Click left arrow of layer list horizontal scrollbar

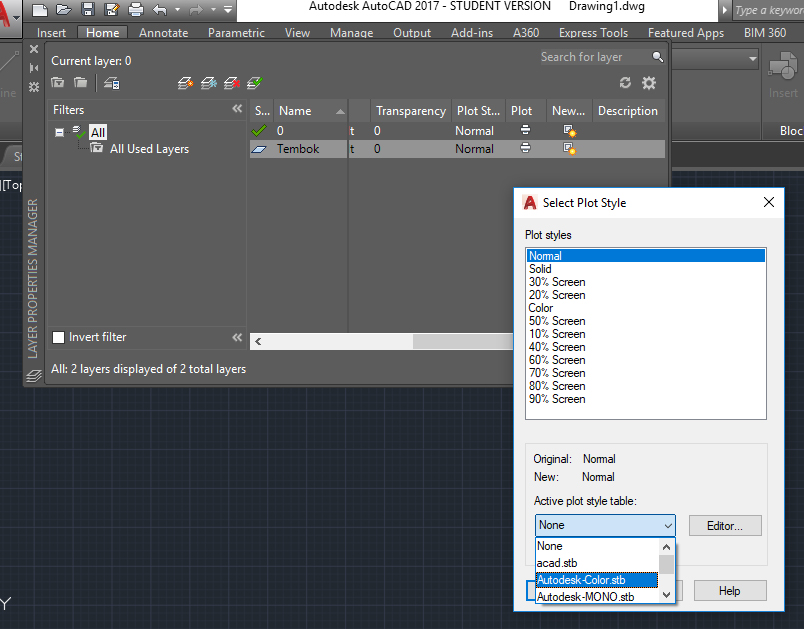click(x=258, y=341)
